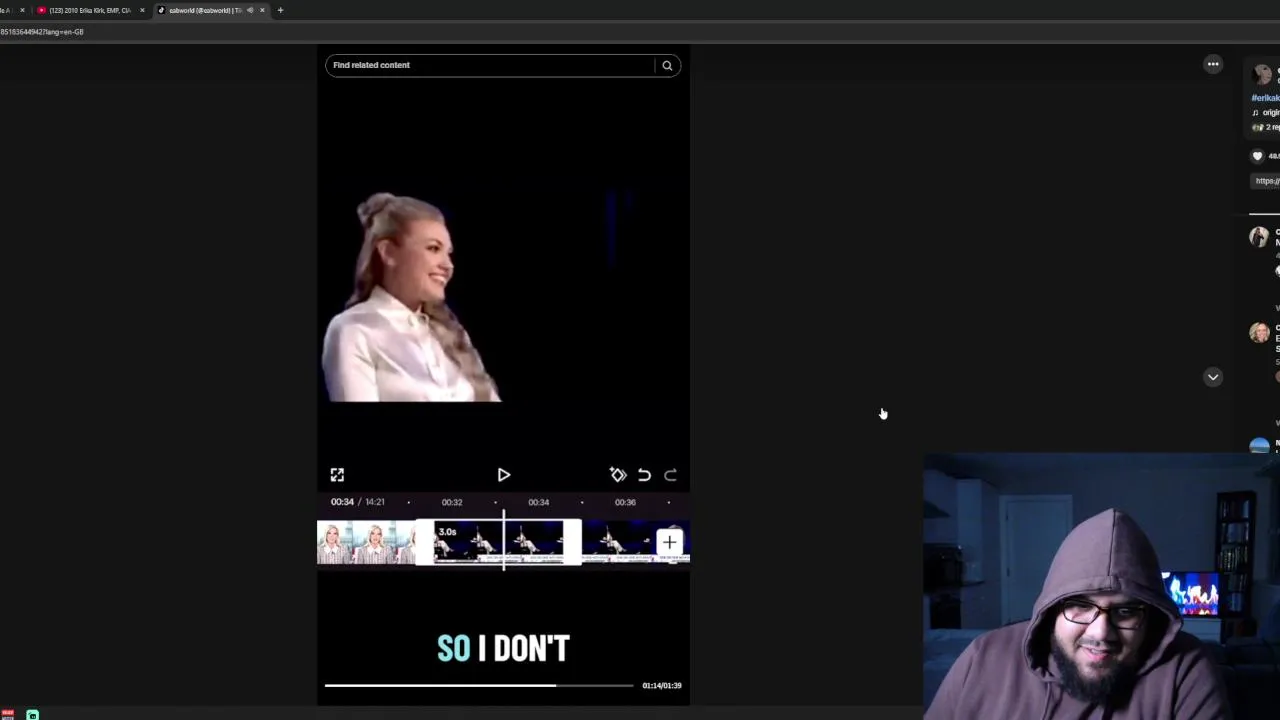
Task: Mute audio via the tab speaker icon
Action: coord(249,10)
